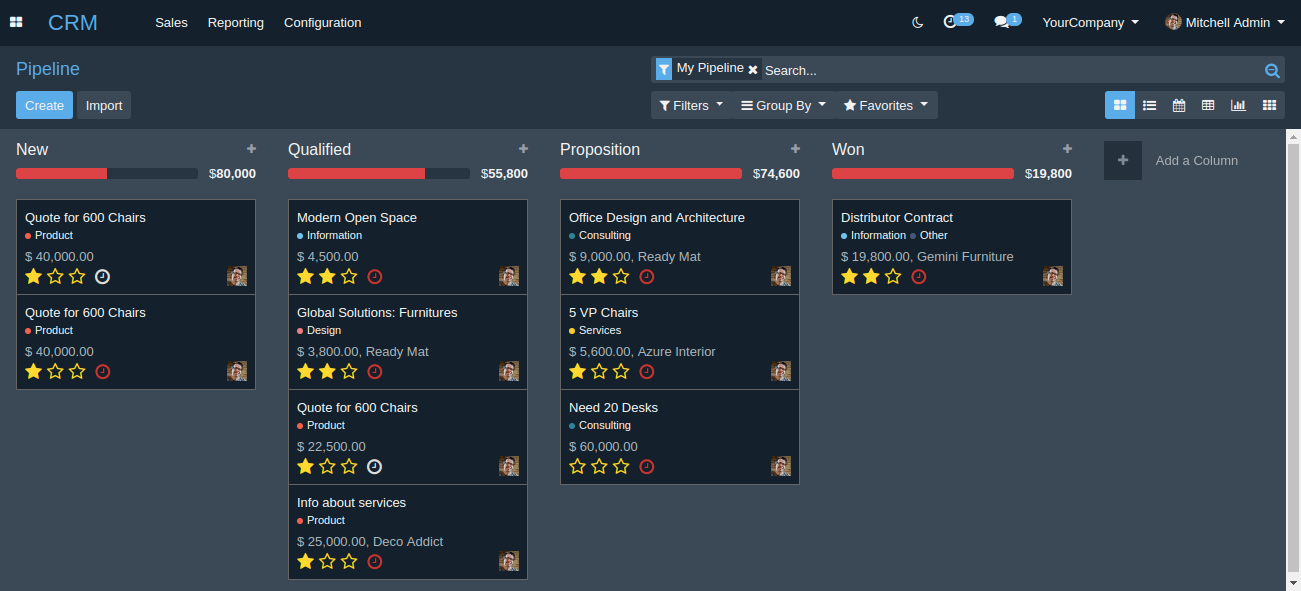Remove the My Pipeline filter facet
Viewport: 1301px width, 591px height.
pyautogui.click(x=753, y=70)
